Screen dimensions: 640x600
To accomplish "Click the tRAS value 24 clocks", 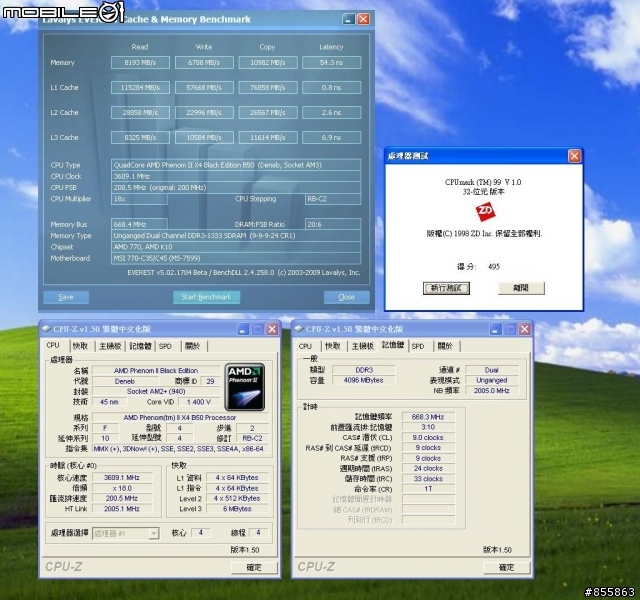I will pos(428,468).
